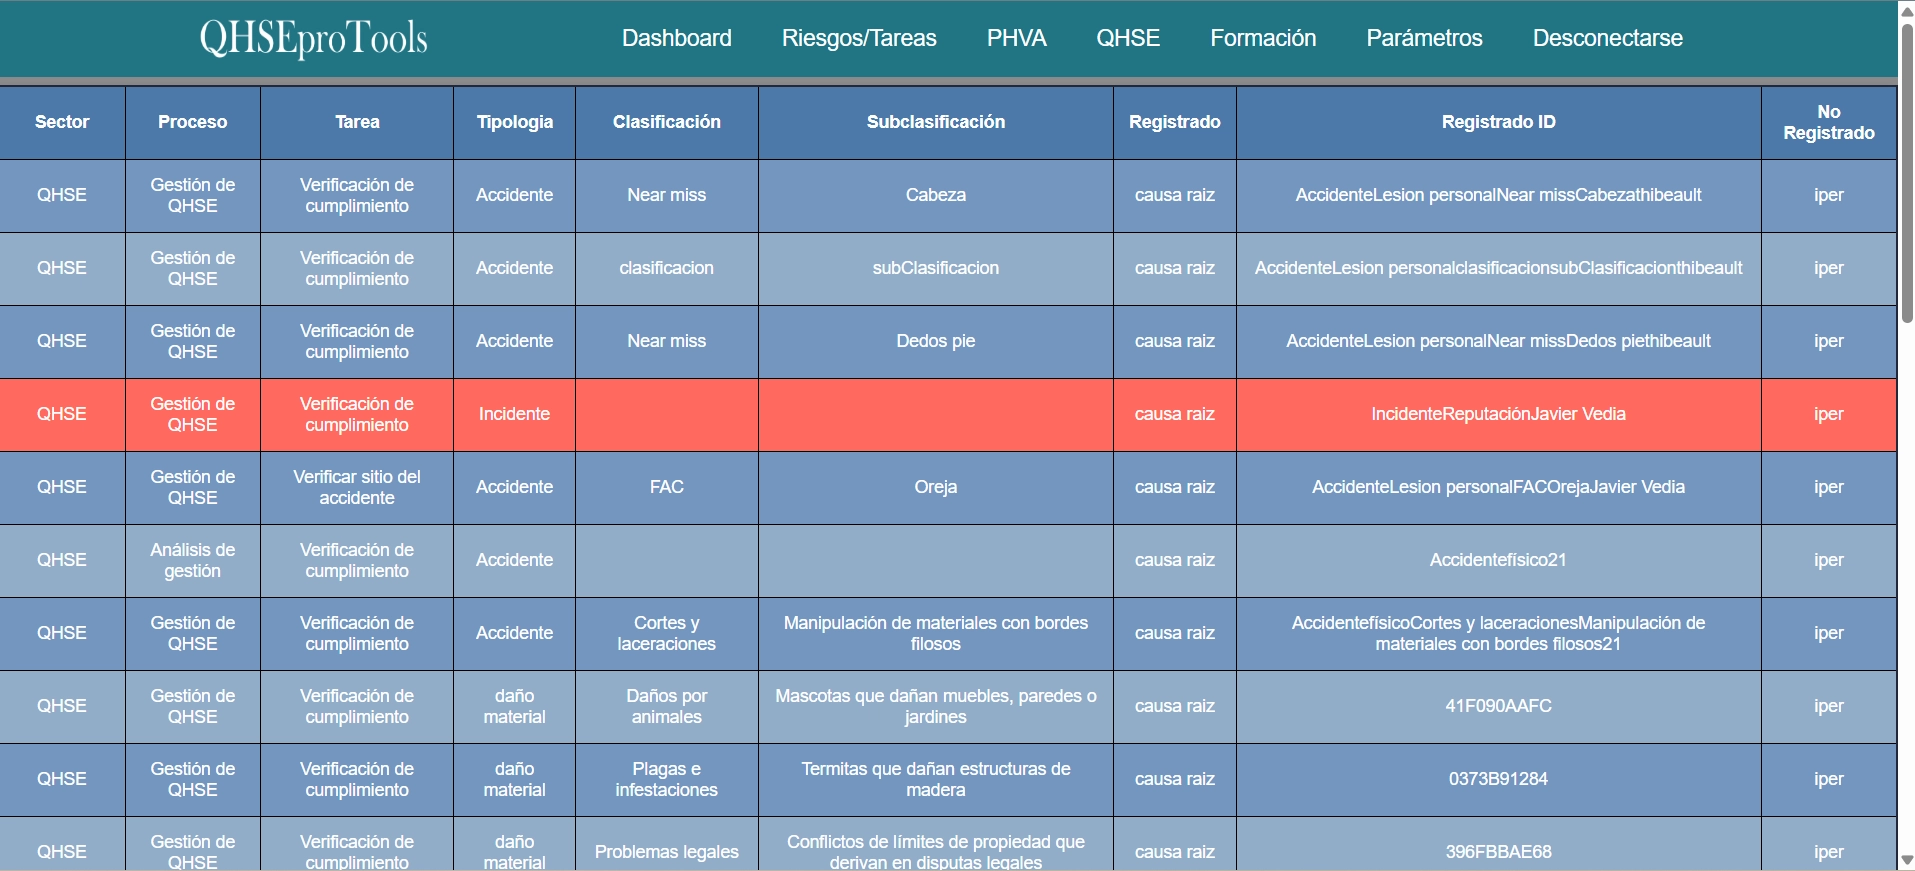Click the 41F090AAFC registered ID cell
Image resolution: width=1915 pixels, height=871 pixels.
coord(1497,706)
